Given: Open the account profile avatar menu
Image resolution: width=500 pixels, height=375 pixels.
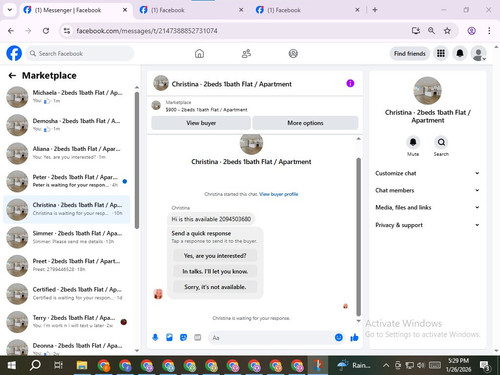Looking at the screenshot, I should point(479,53).
